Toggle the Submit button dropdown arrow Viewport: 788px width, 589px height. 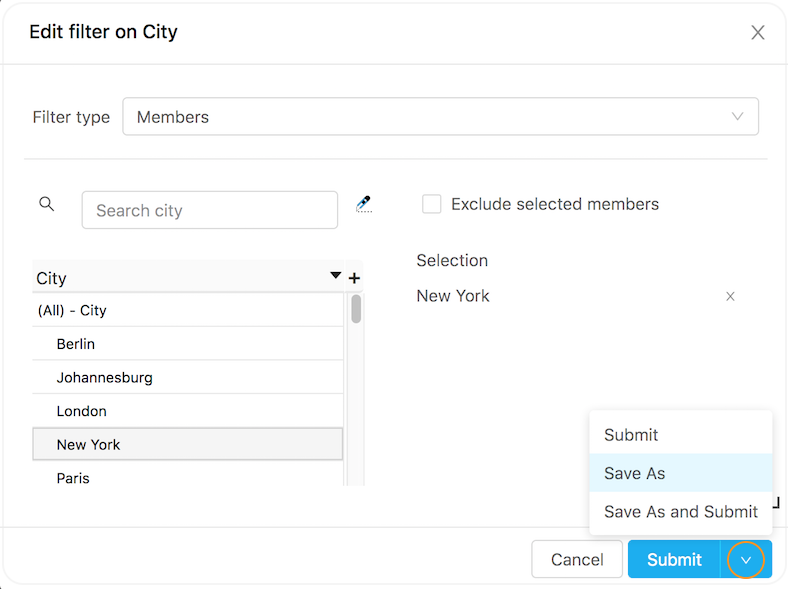click(746, 560)
